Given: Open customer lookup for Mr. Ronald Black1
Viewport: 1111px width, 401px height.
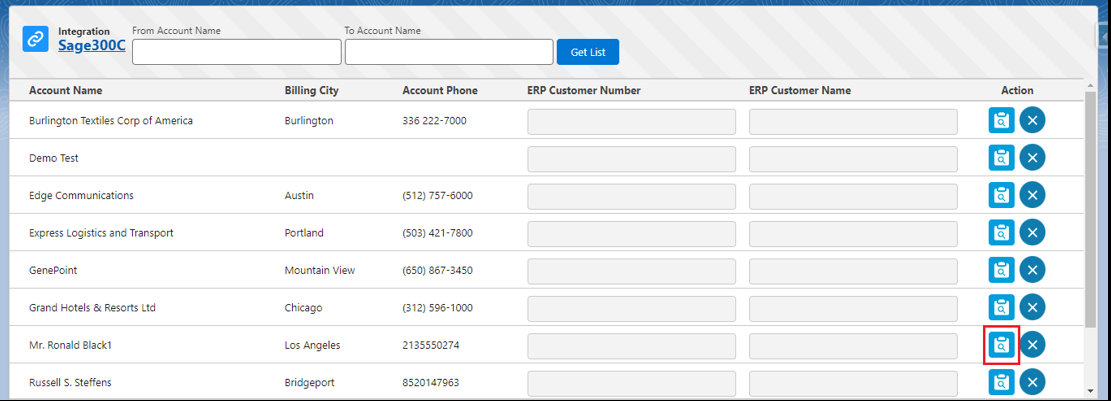Looking at the screenshot, I should point(1001,345).
